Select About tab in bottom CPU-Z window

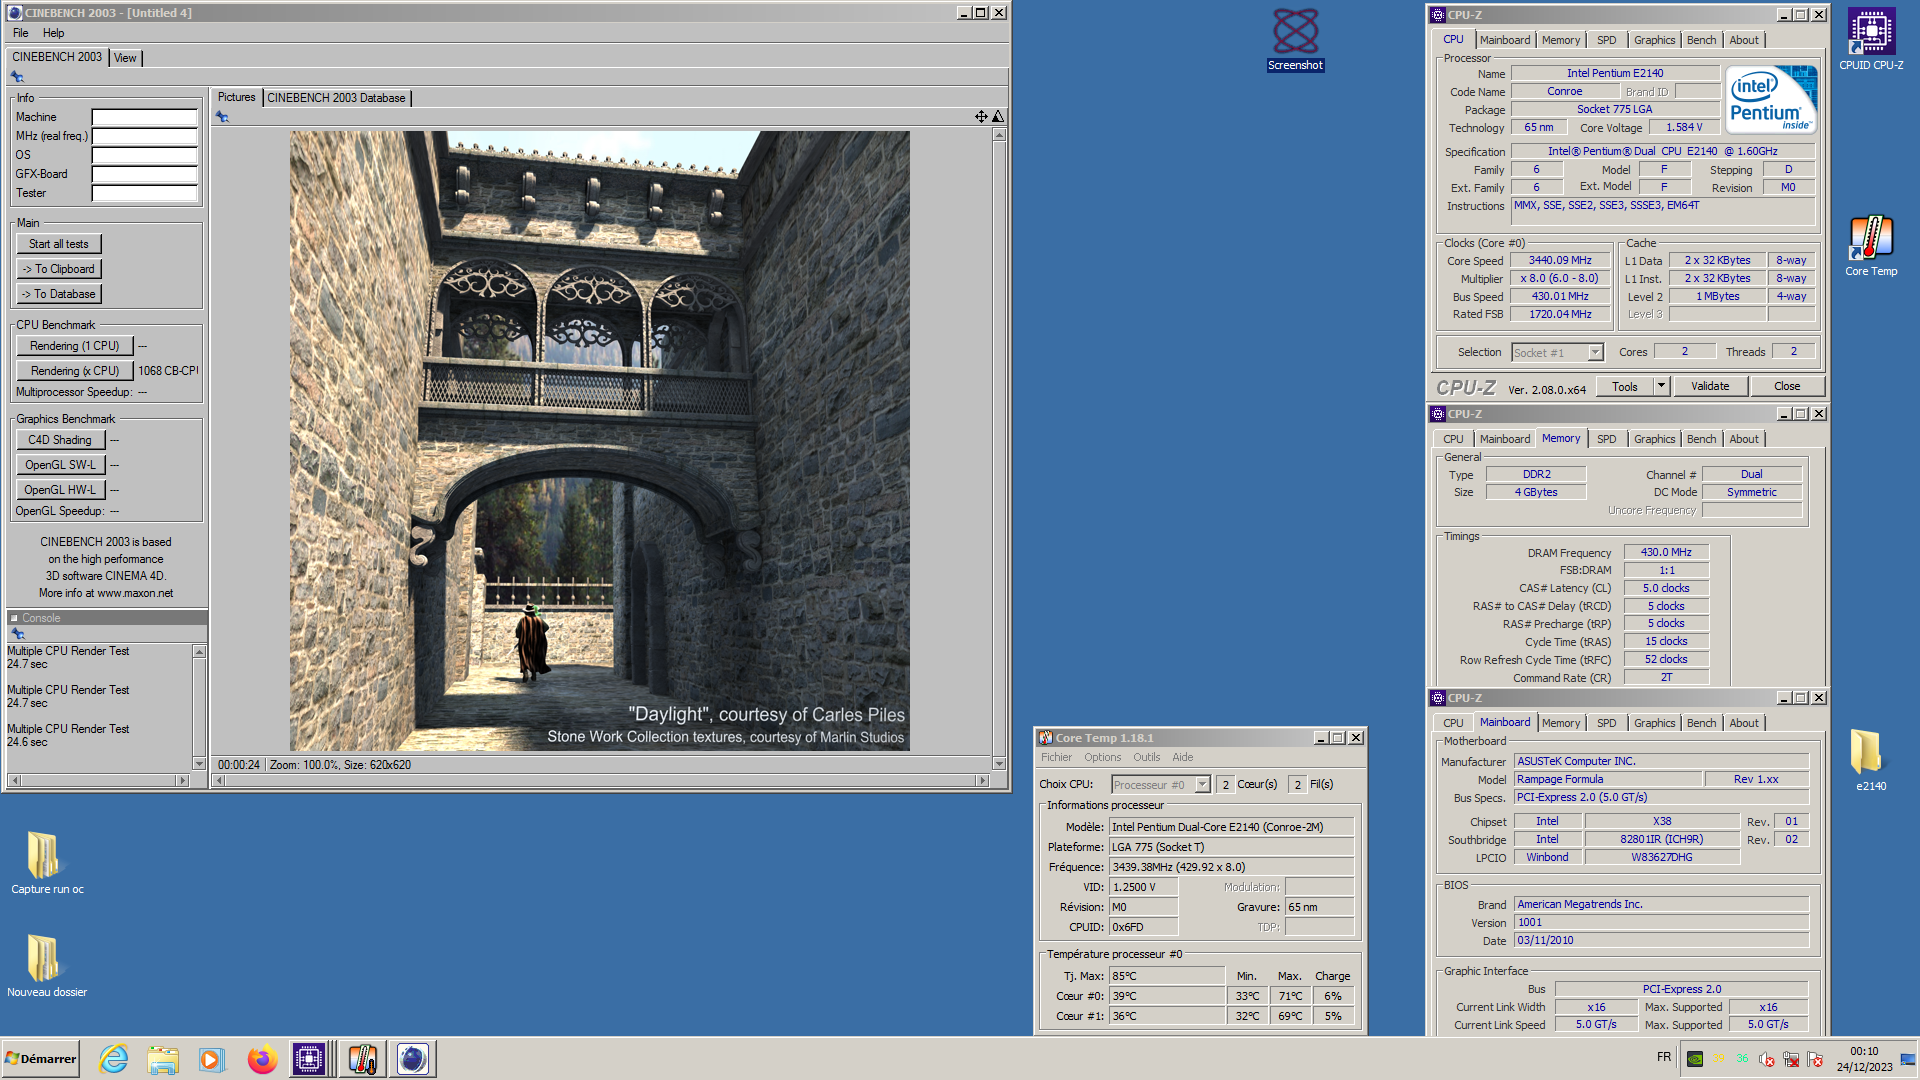[x=1744, y=723]
